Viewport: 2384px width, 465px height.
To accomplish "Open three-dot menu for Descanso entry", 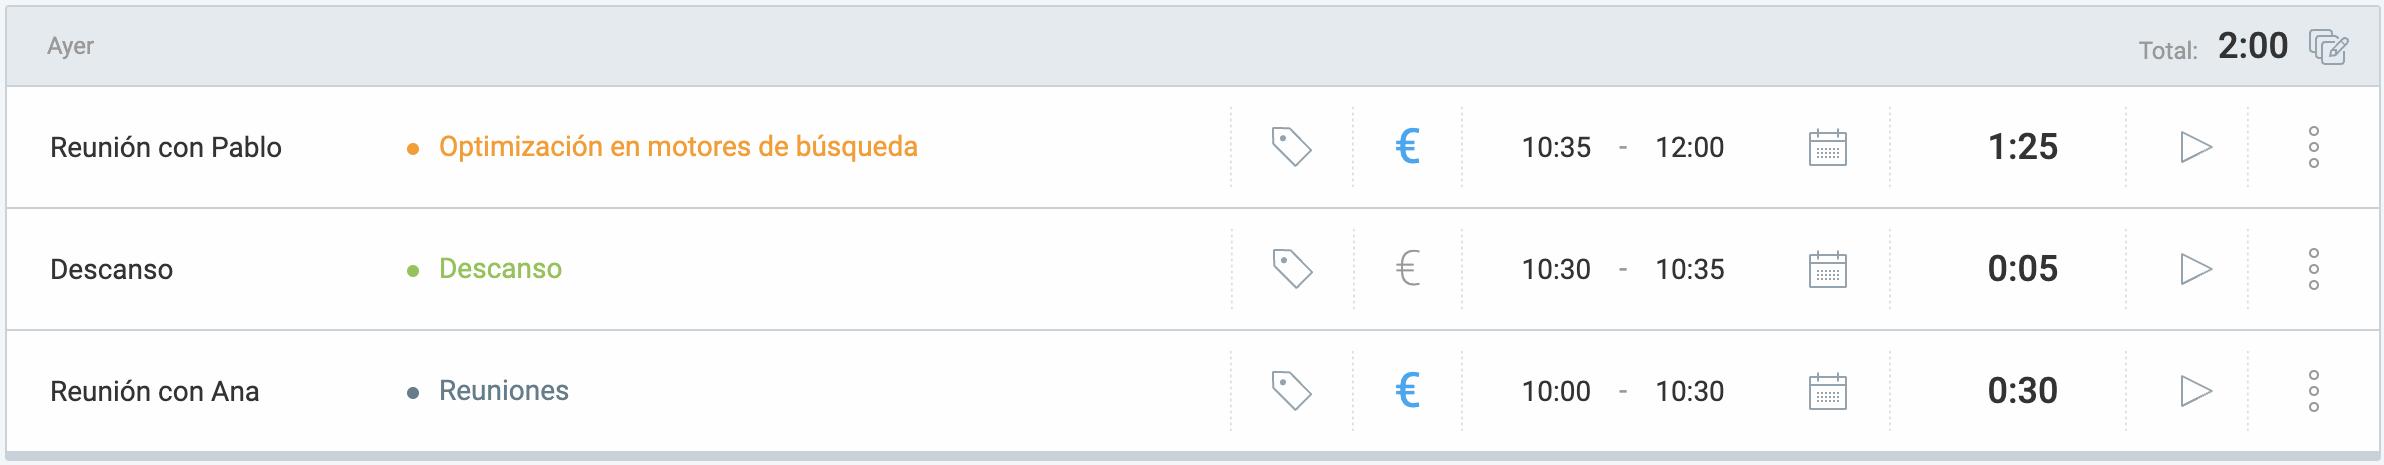I will (2313, 269).
